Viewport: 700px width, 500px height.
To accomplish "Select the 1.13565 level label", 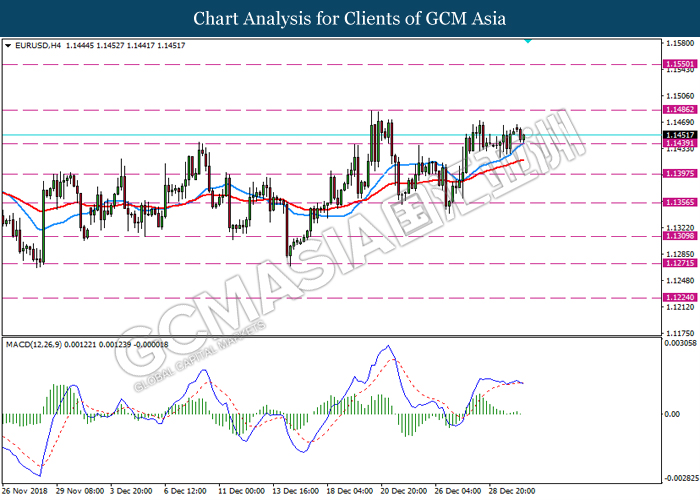I will click(679, 202).
